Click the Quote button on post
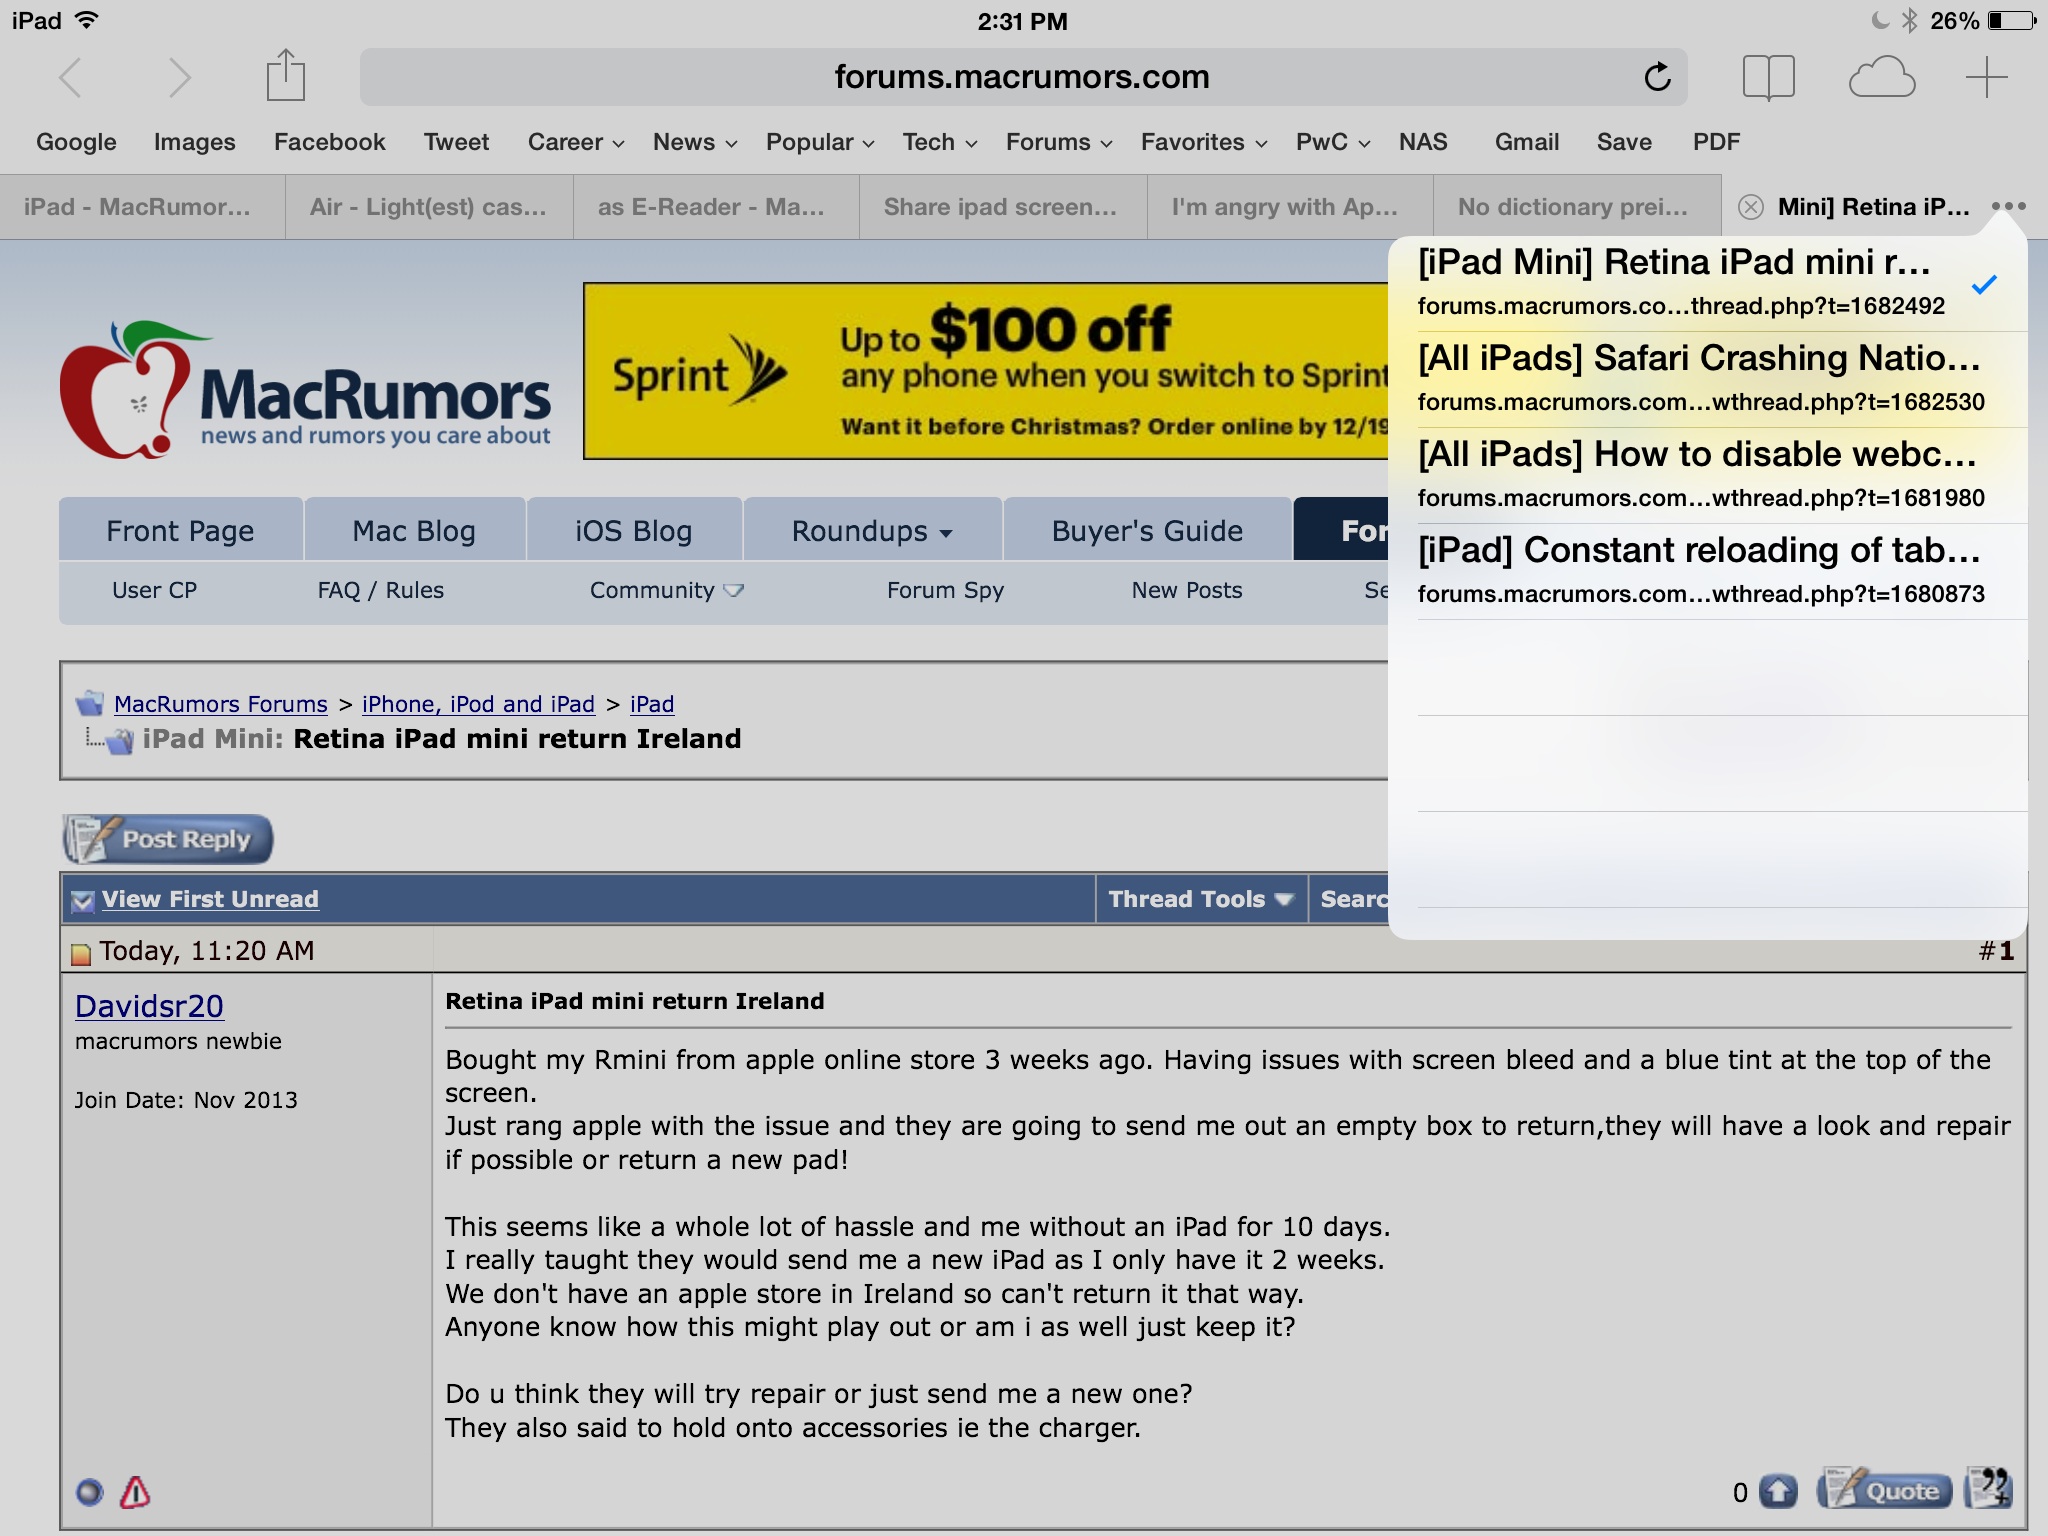 click(1884, 1490)
